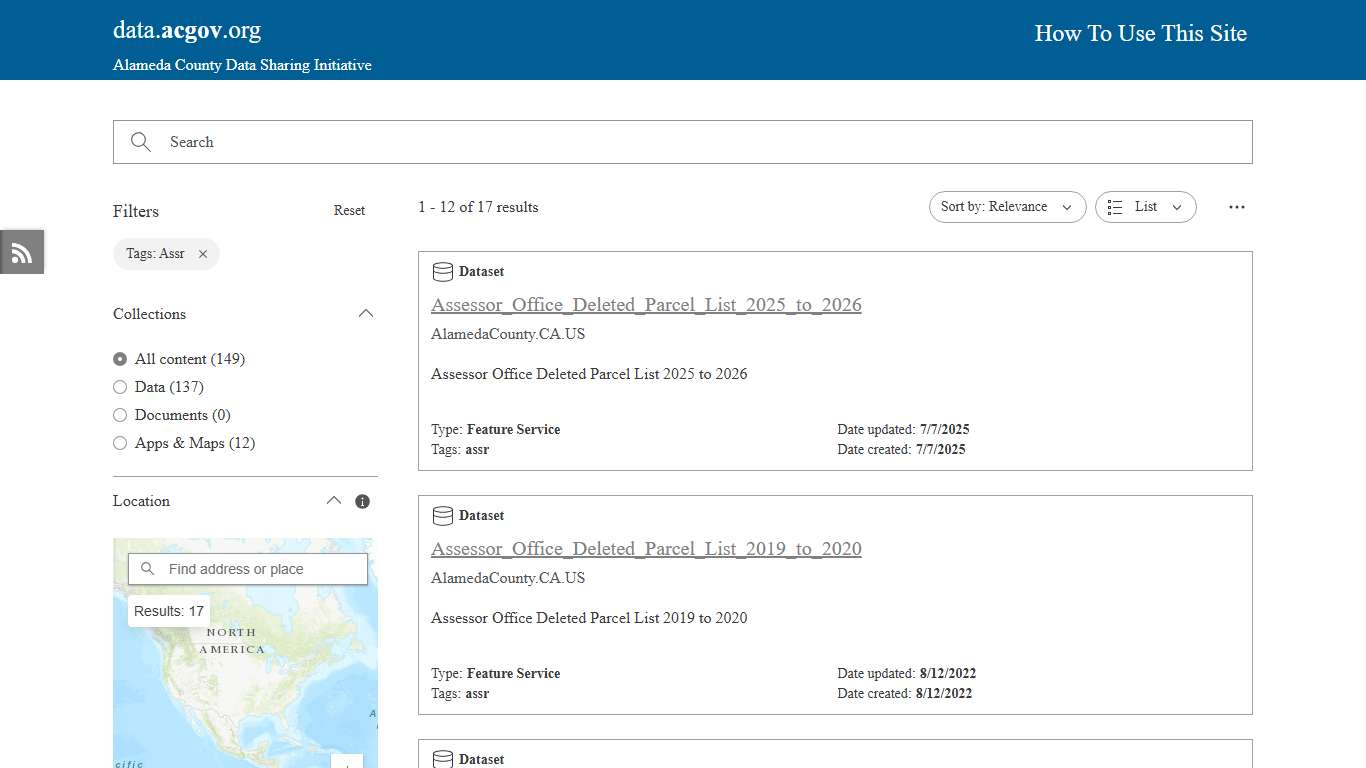Select the Documents (0) option
Screen dimensions: 1366x768
point(120,415)
